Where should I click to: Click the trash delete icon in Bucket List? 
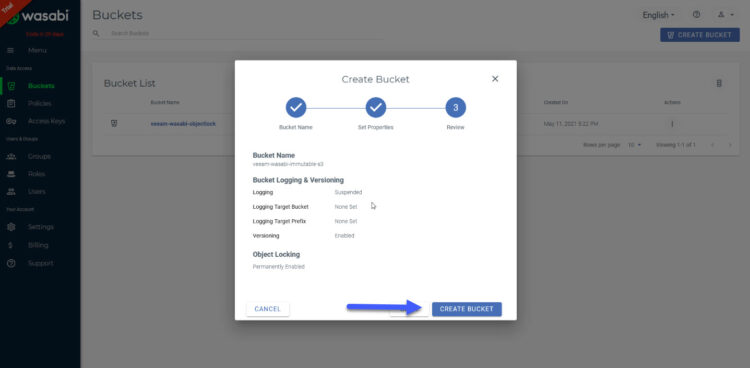point(718,83)
